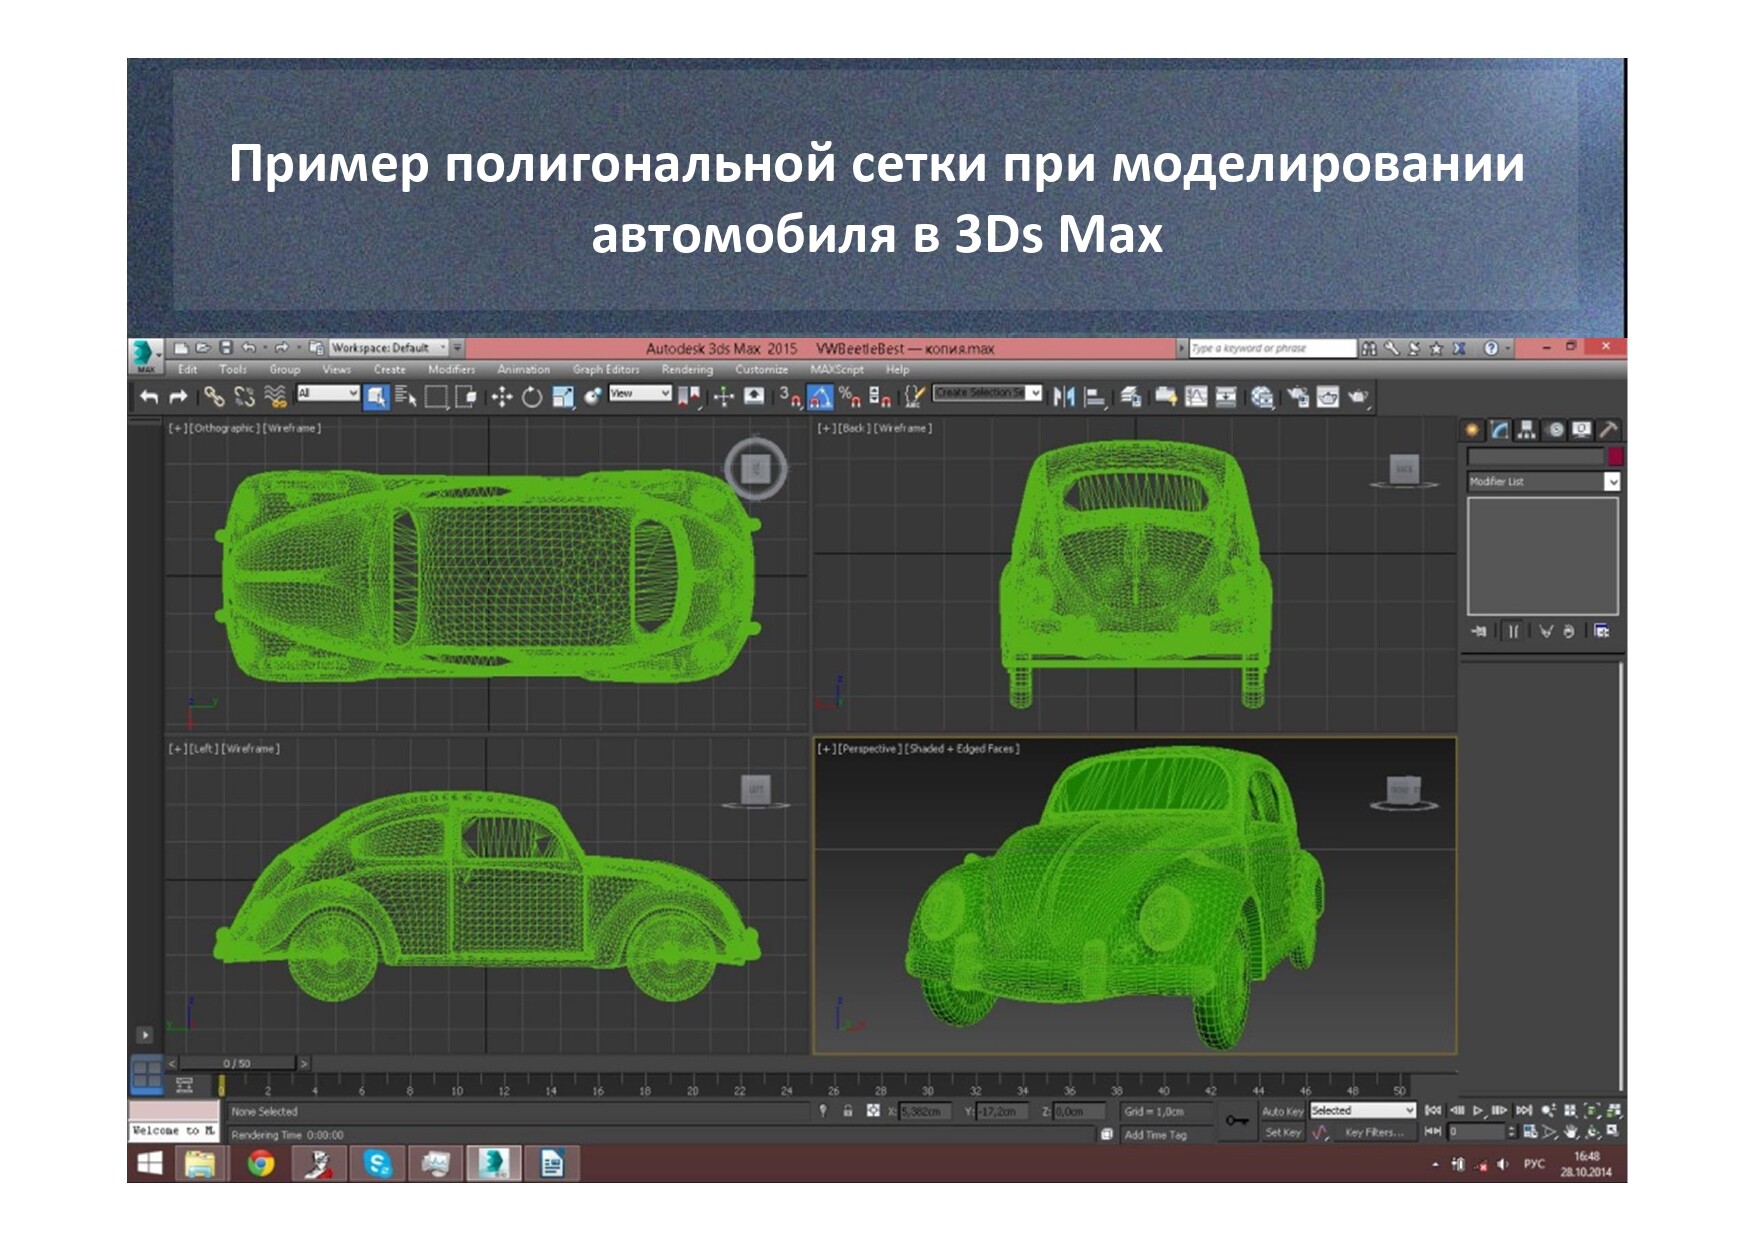Click the Play Animation button
The image size is (1755, 1241).
tap(1478, 1111)
